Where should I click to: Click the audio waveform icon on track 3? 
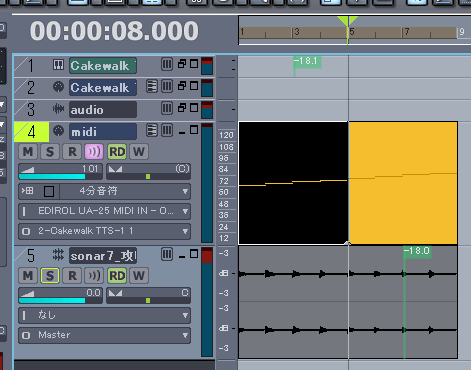[x=58, y=109]
